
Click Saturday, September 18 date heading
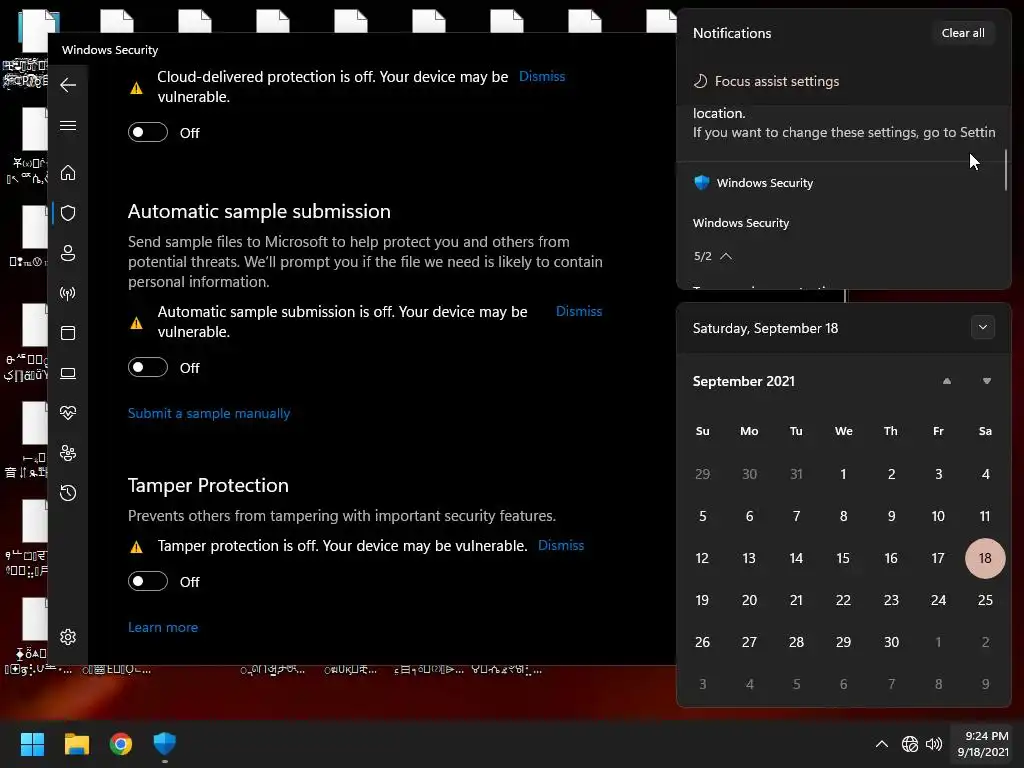pos(765,328)
